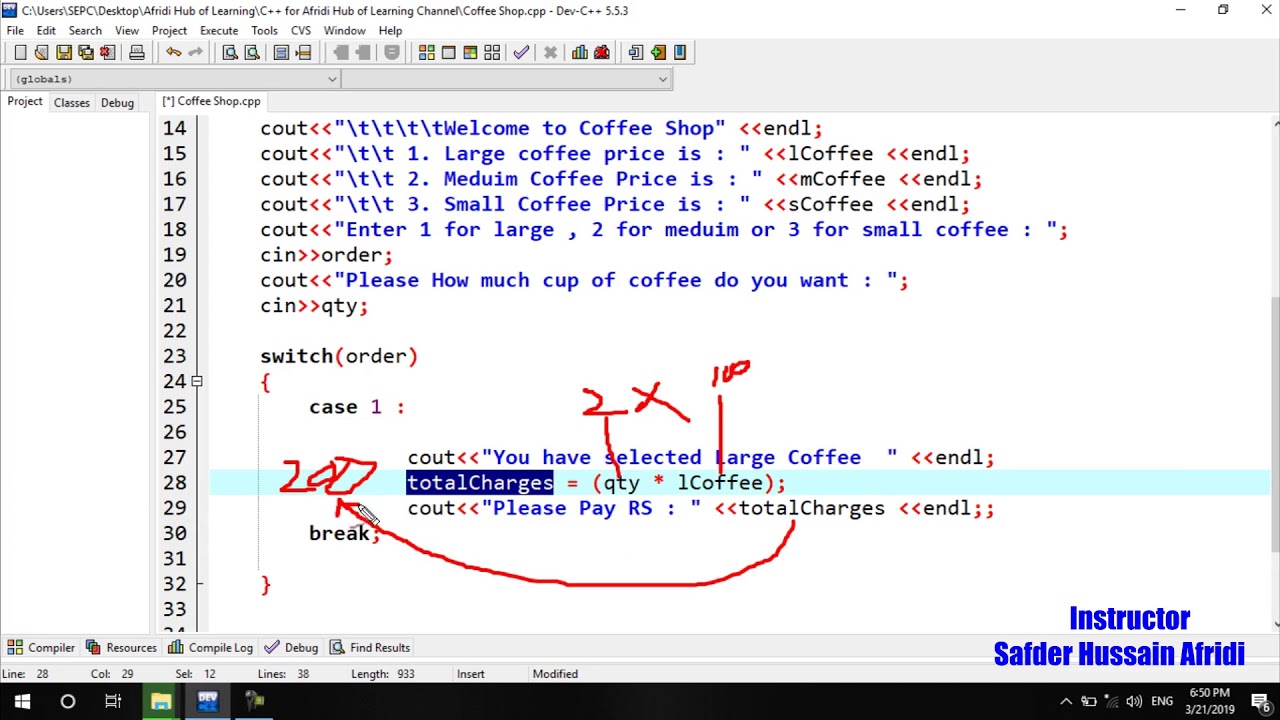Click the Close file red-X icon
Viewport: 1280px width, 720px height.
coord(107,52)
